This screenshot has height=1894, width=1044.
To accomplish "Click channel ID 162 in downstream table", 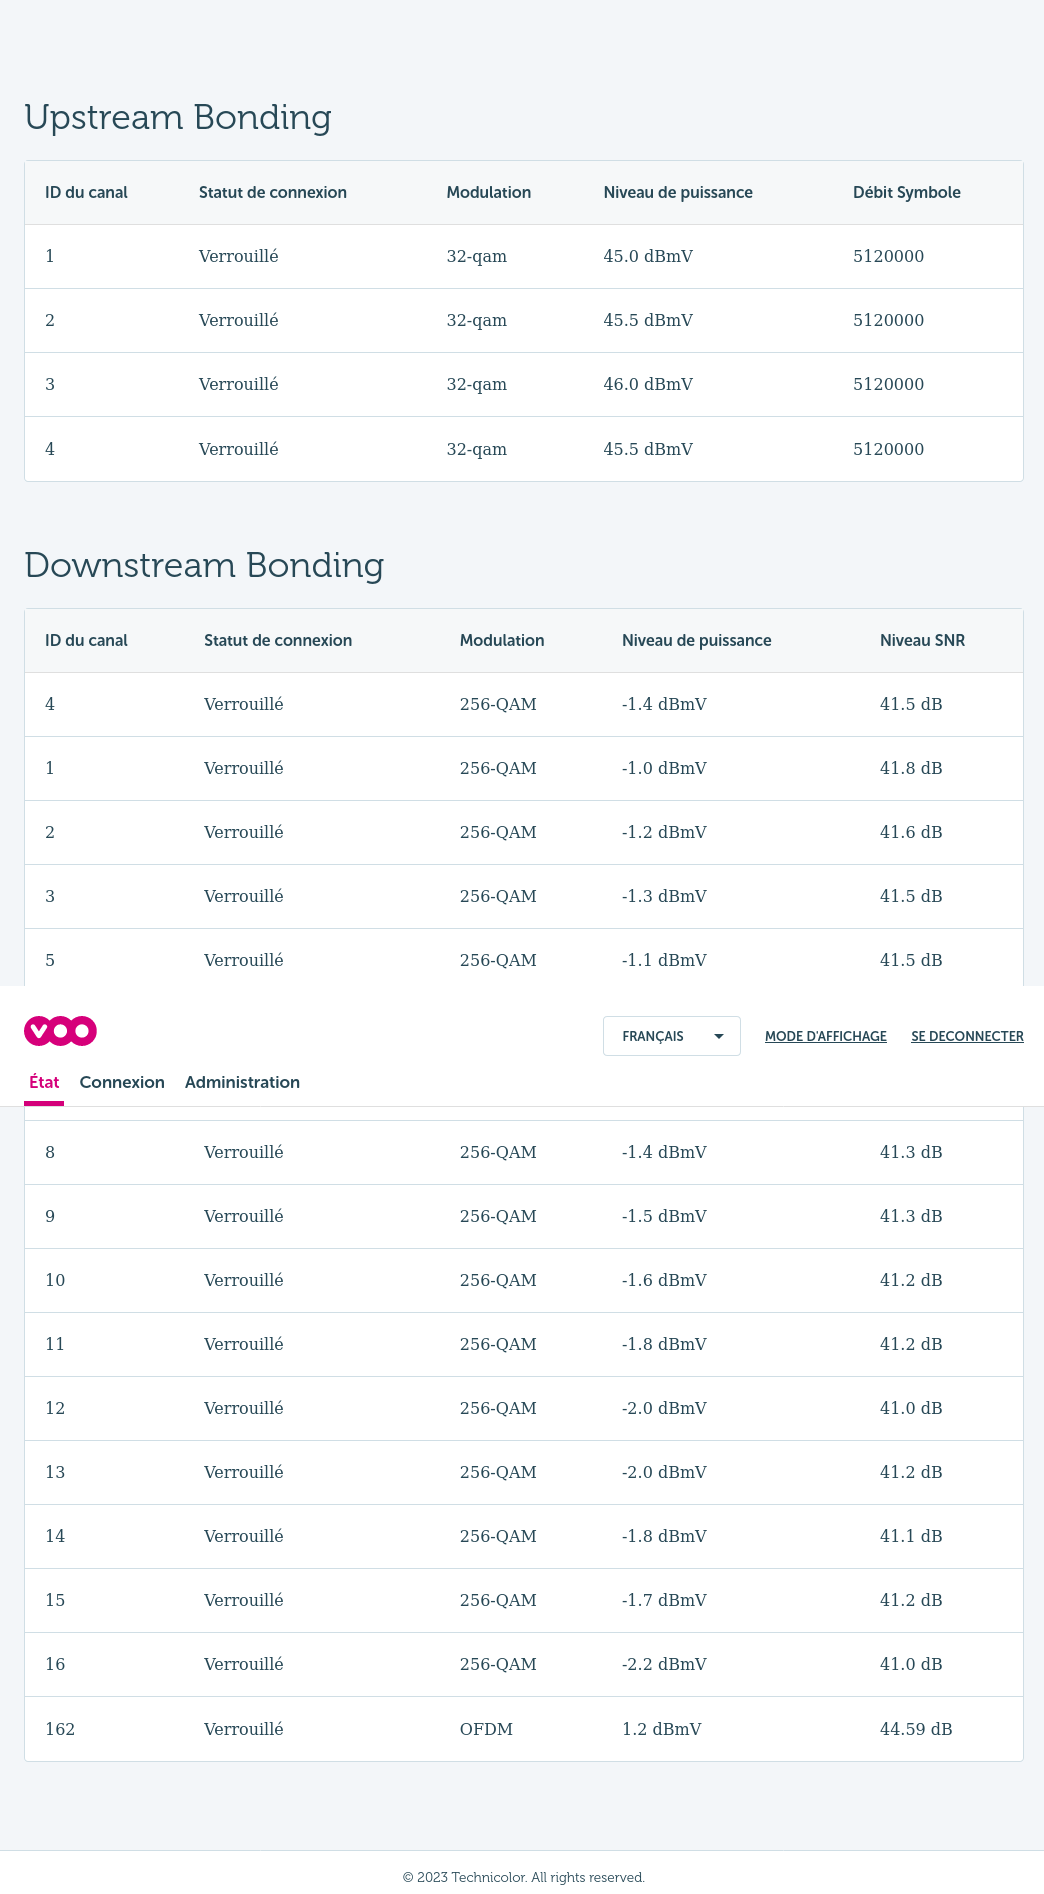I will [60, 1729].
